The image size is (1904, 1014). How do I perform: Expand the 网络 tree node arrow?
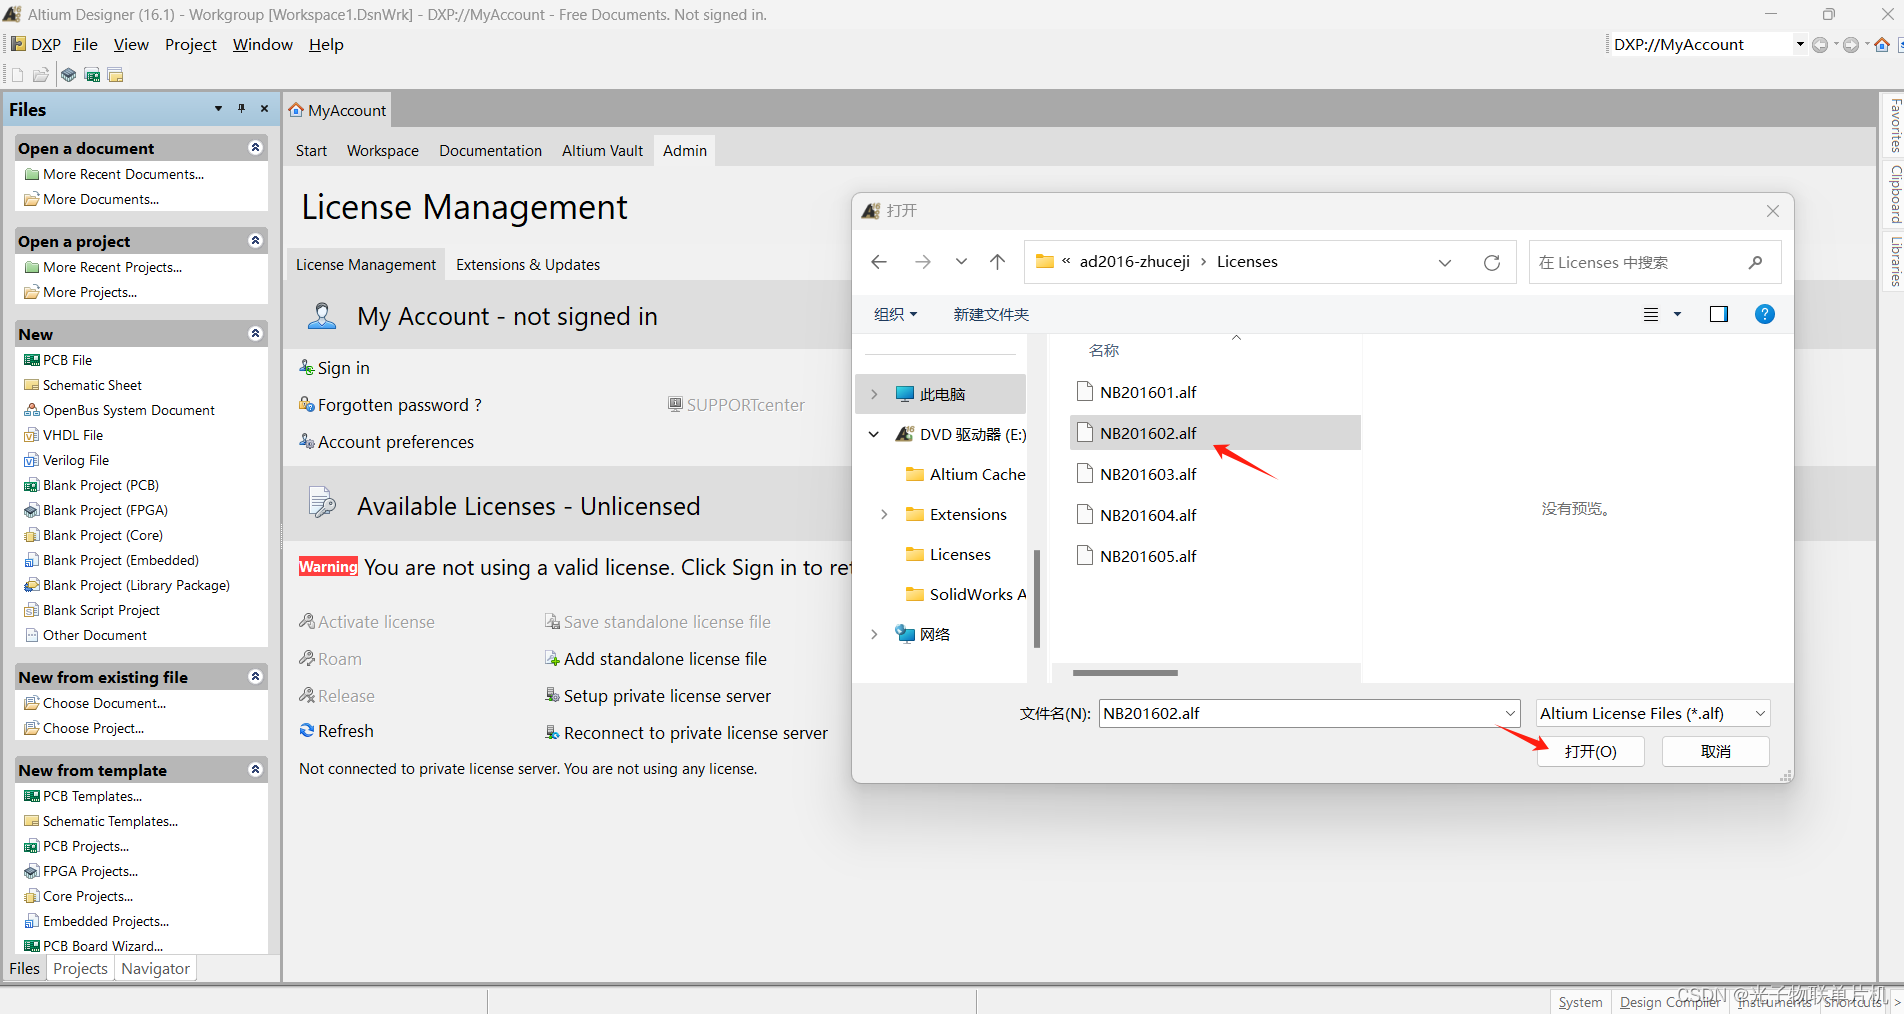(x=874, y=634)
